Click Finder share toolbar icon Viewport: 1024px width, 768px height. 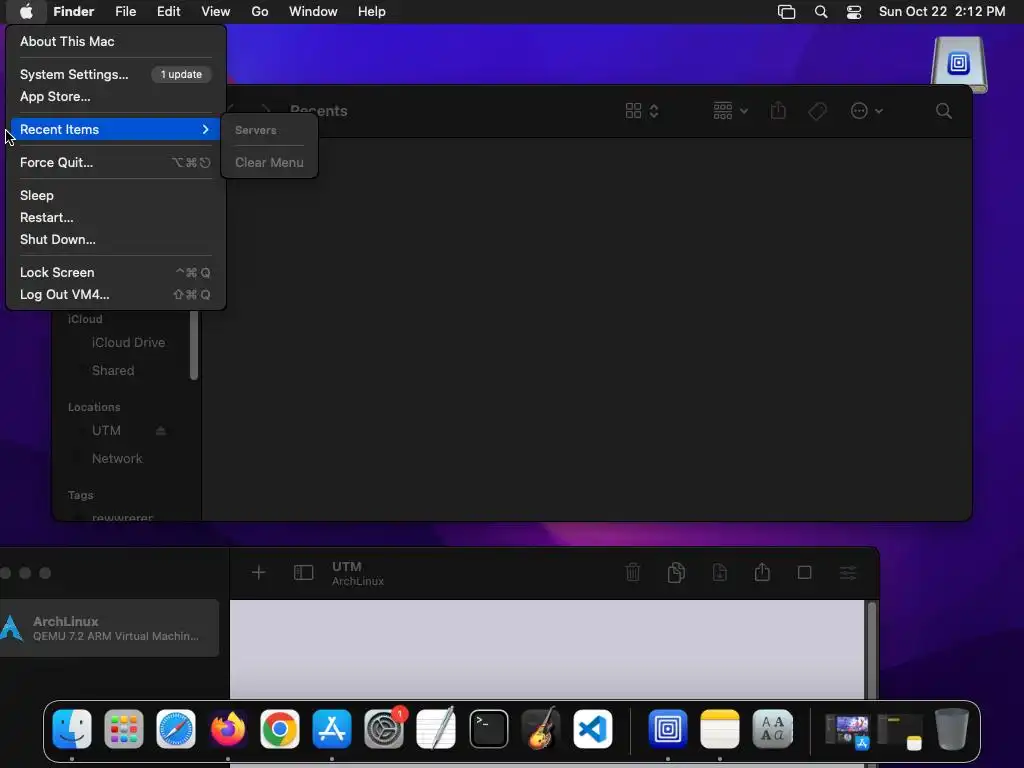point(778,110)
